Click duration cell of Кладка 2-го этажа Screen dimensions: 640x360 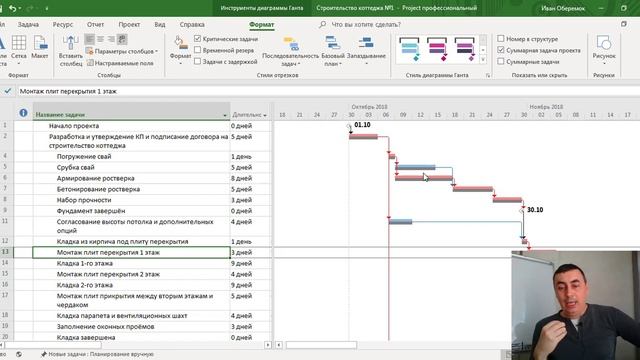(250, 285)
